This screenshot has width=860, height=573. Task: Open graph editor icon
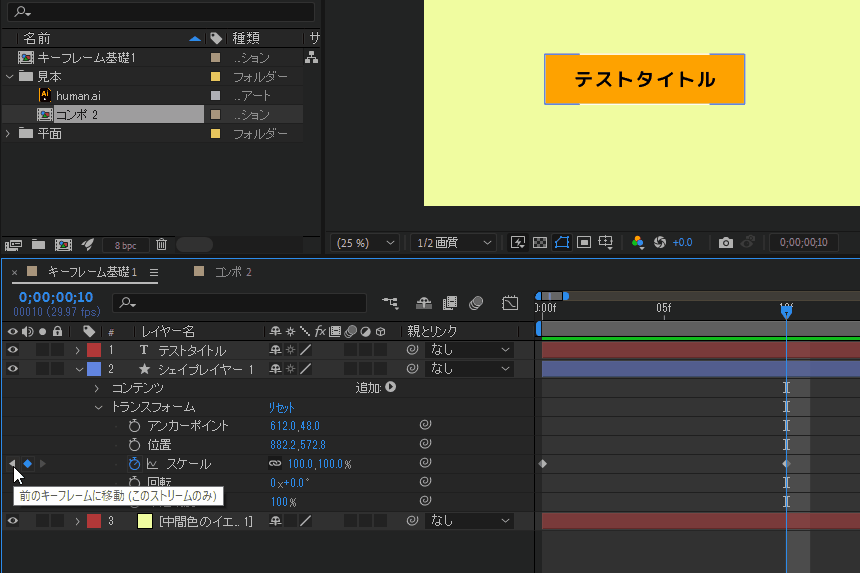click(x=510, y=303)
